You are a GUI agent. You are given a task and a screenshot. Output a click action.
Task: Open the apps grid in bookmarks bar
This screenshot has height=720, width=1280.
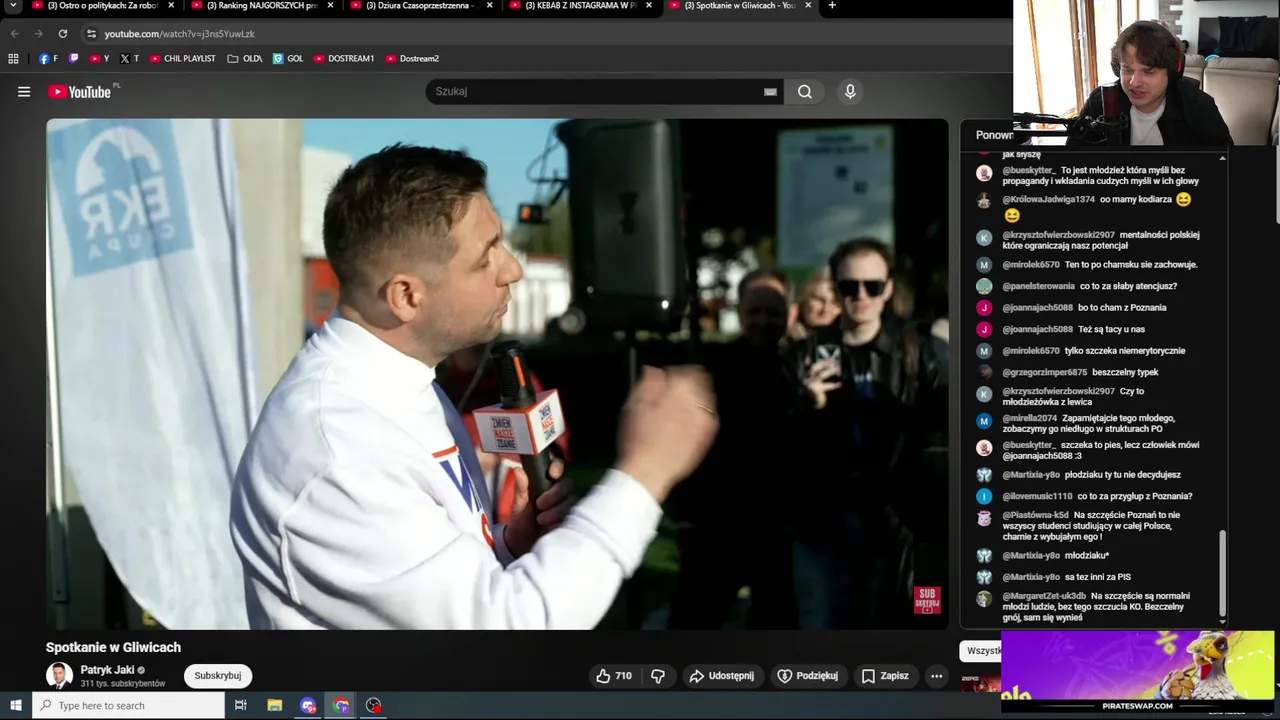point(13,59)
